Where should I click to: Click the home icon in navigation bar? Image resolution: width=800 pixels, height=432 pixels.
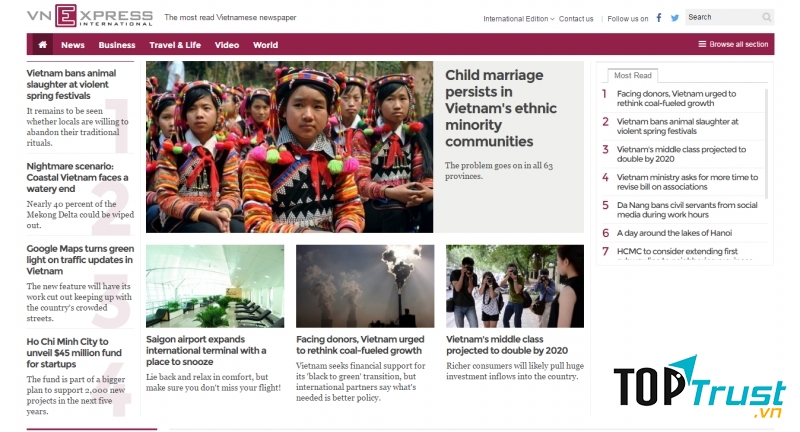(x=42, y=44)
